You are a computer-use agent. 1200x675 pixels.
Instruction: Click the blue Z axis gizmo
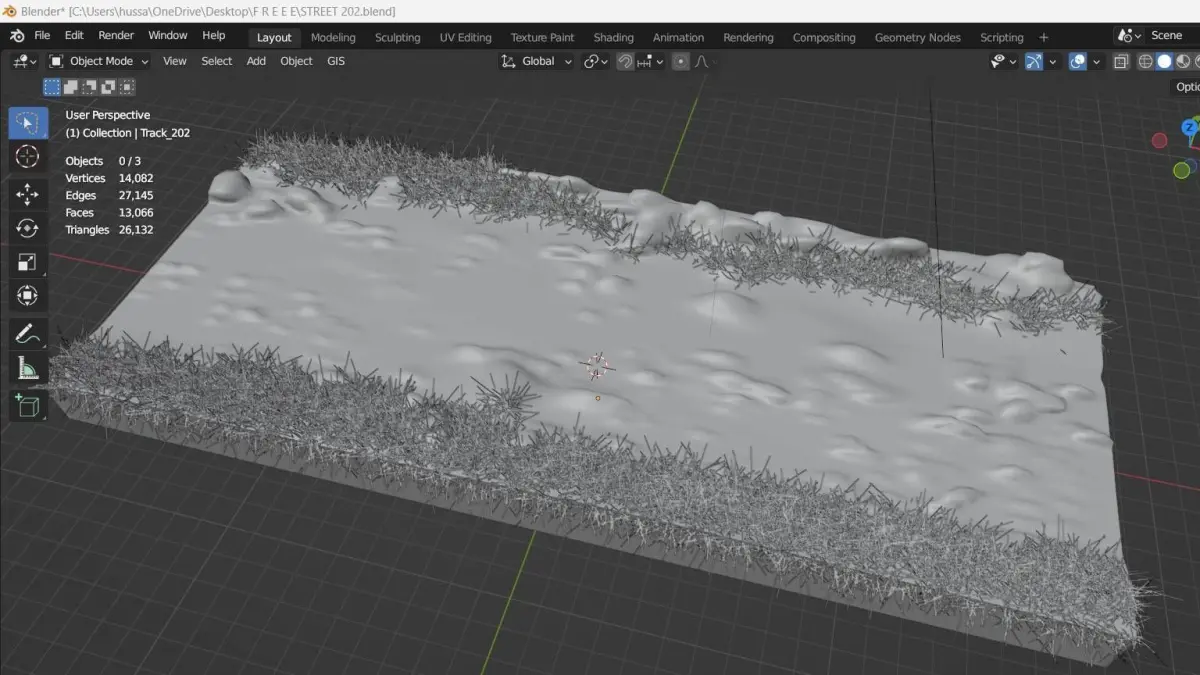[x=1190, y=127]
